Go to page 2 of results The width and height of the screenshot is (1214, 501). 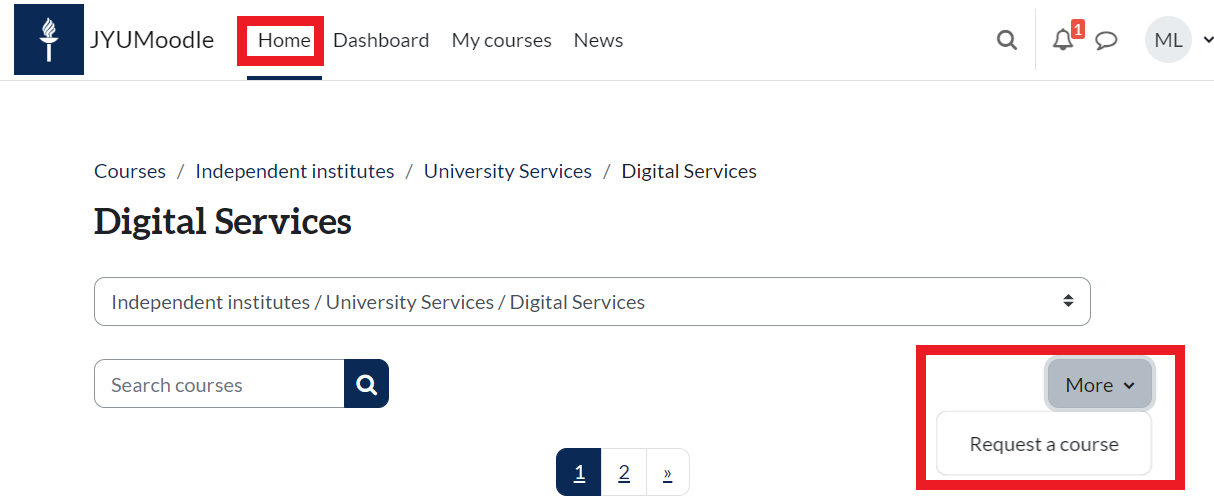pos(624,473)
